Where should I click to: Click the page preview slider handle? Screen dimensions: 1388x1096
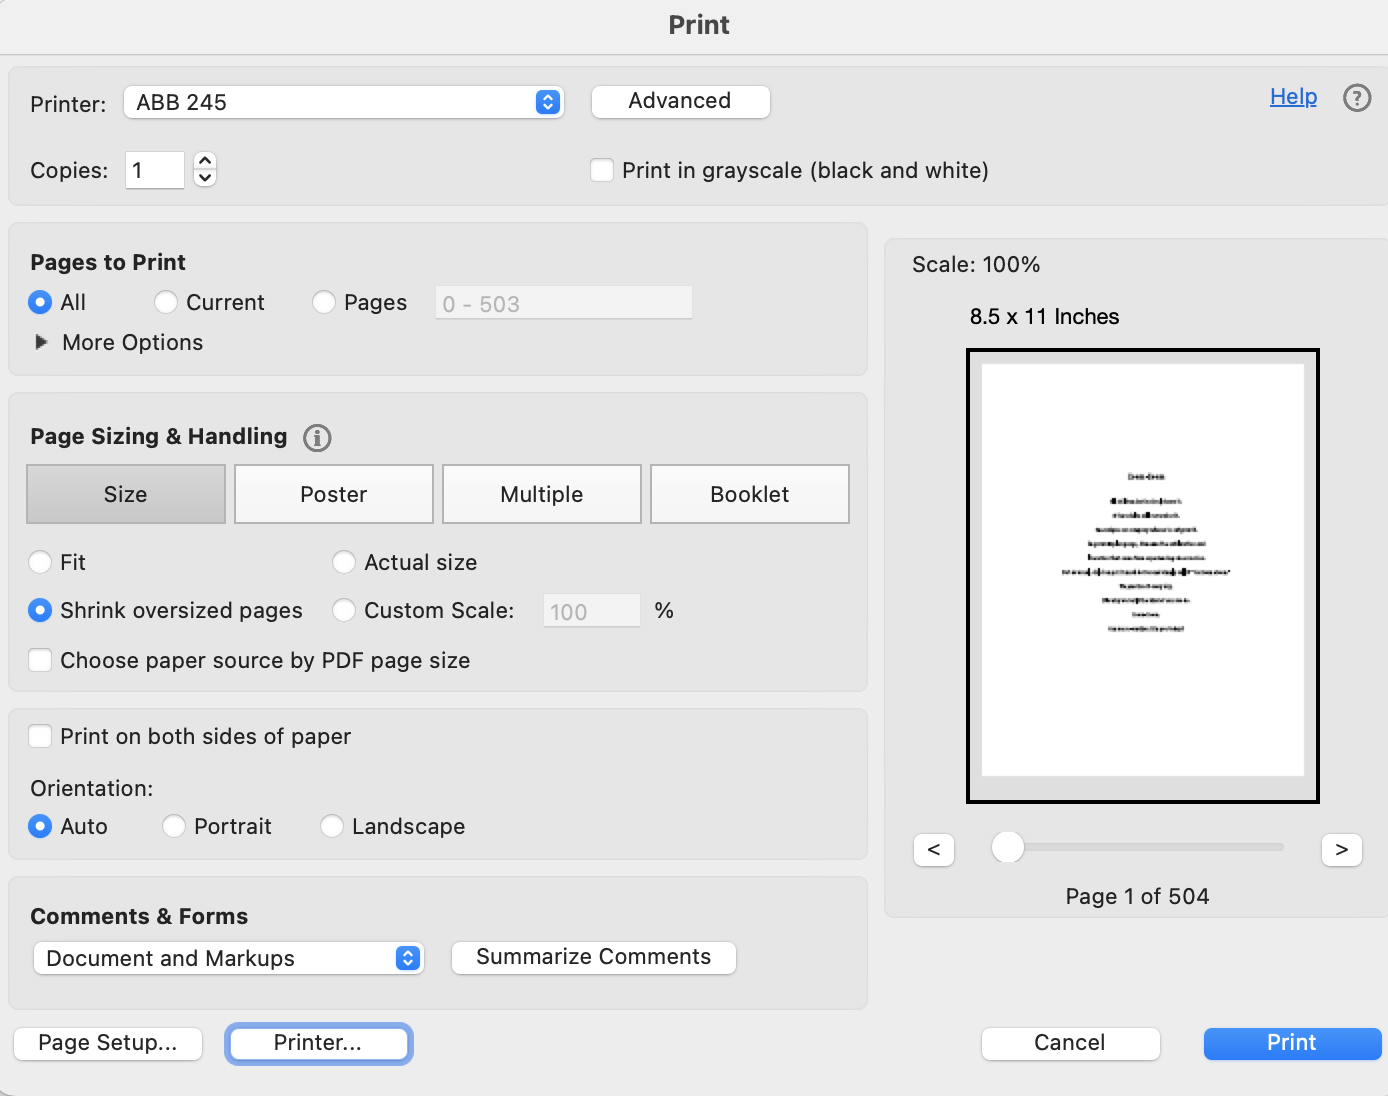pyautogui.click(x=1007, y=847)
